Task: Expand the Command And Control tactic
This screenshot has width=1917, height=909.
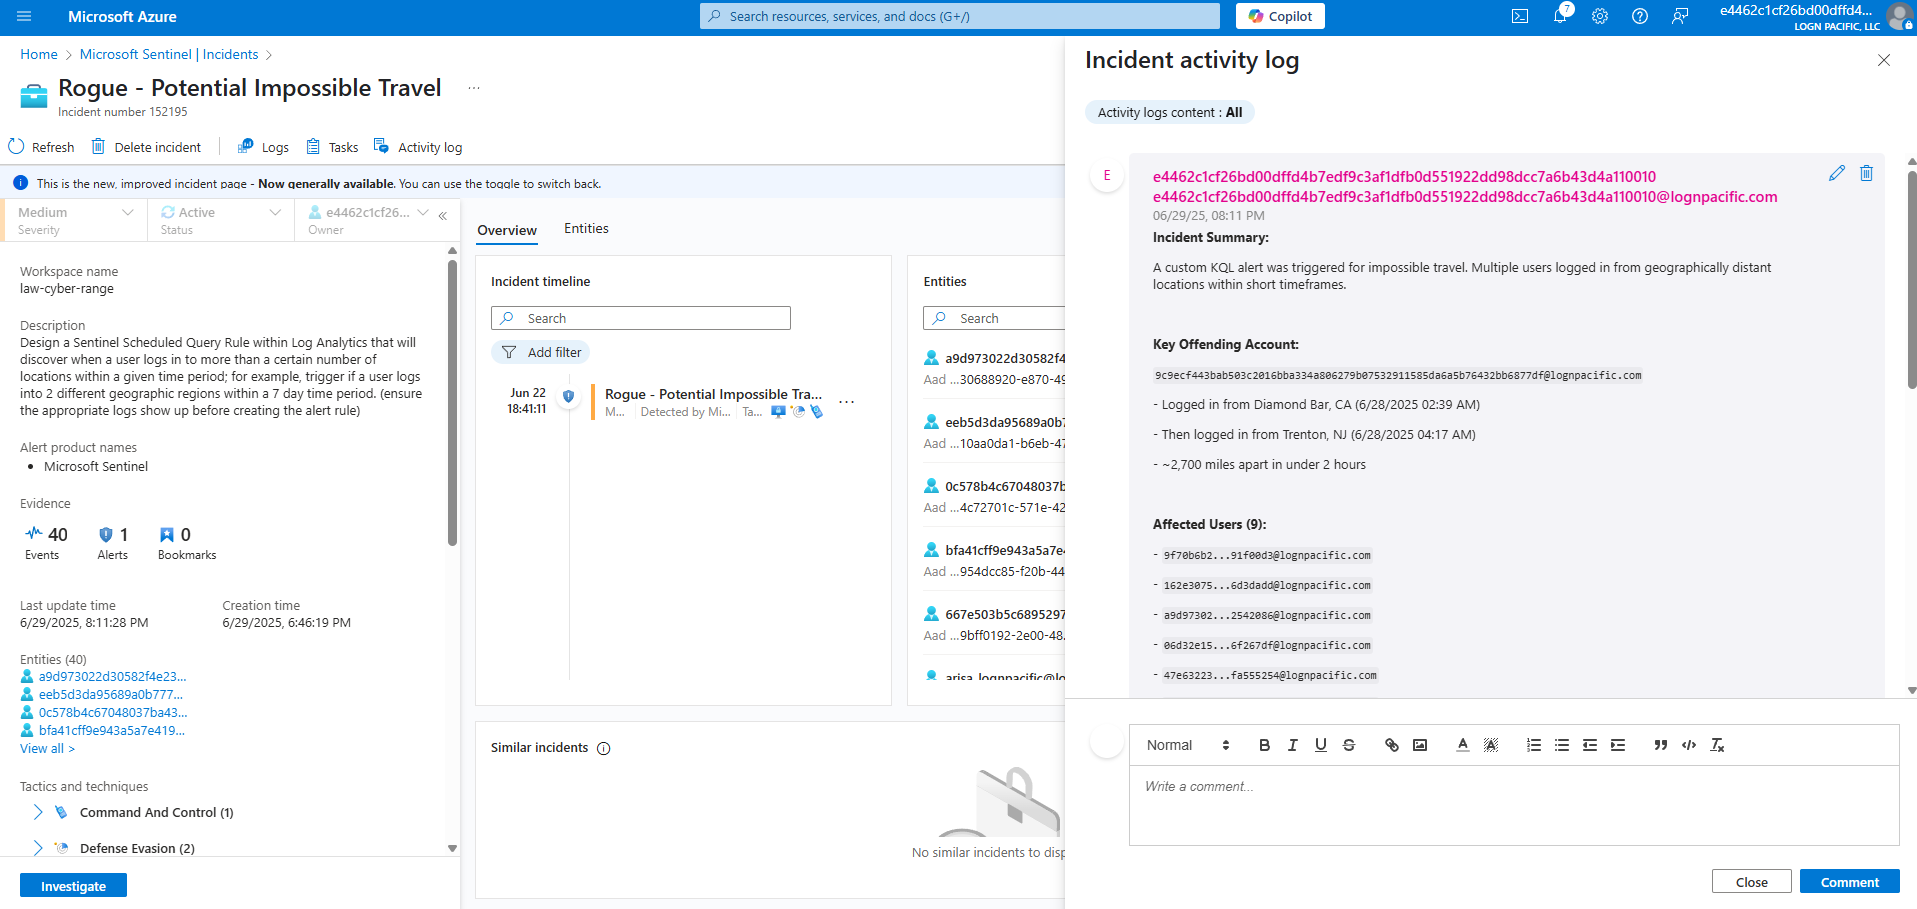Action: [x=38, y=812]
